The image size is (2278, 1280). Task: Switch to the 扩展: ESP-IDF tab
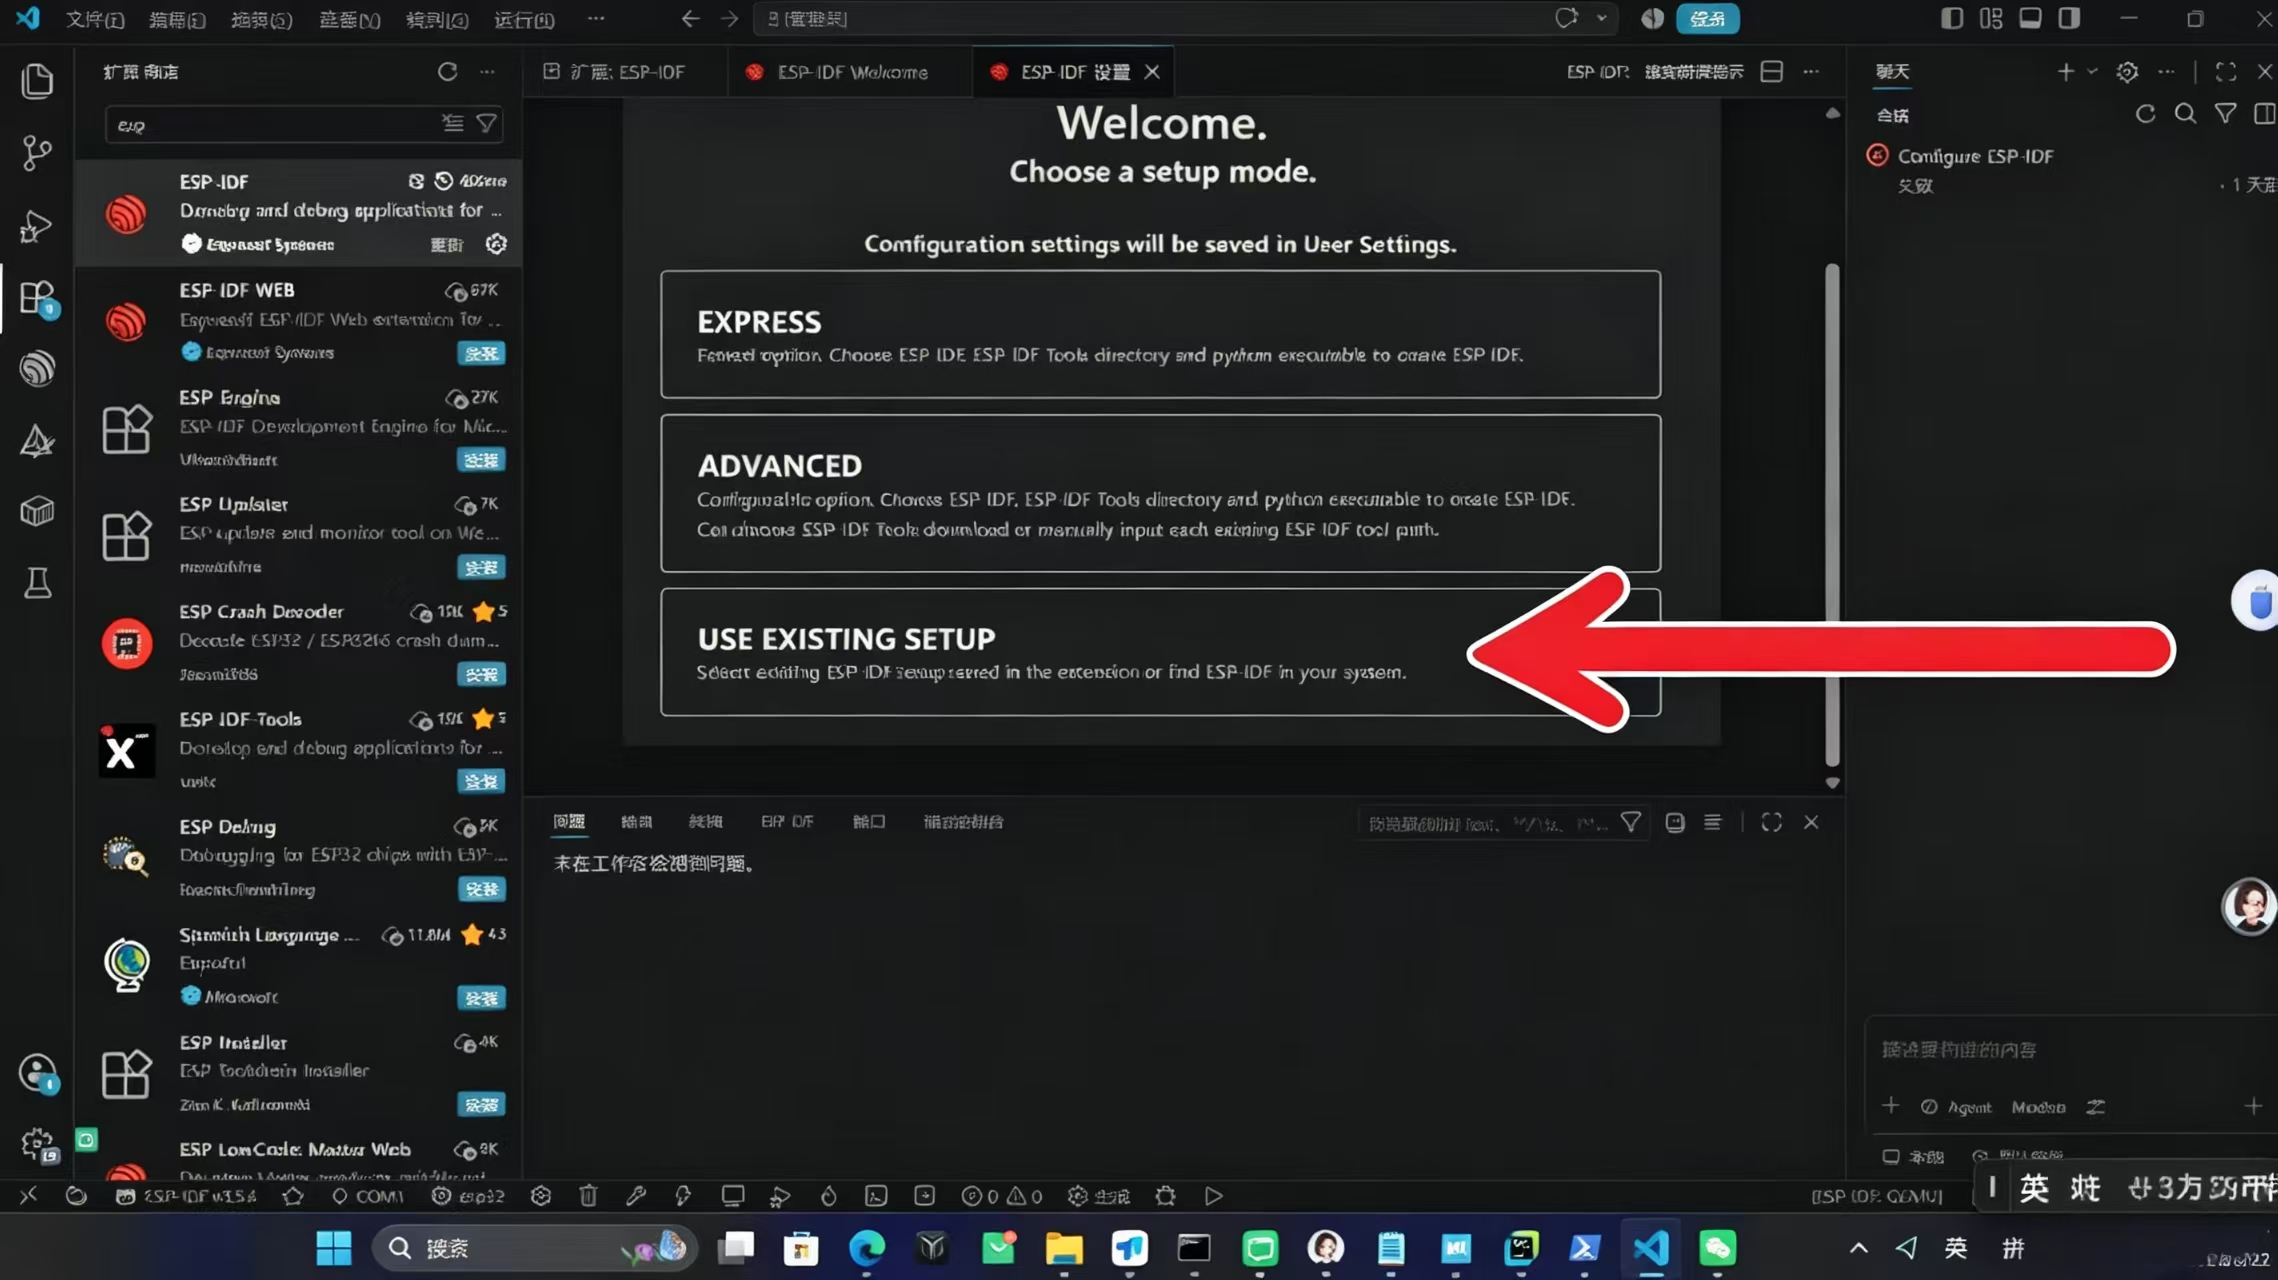point(626,72)
